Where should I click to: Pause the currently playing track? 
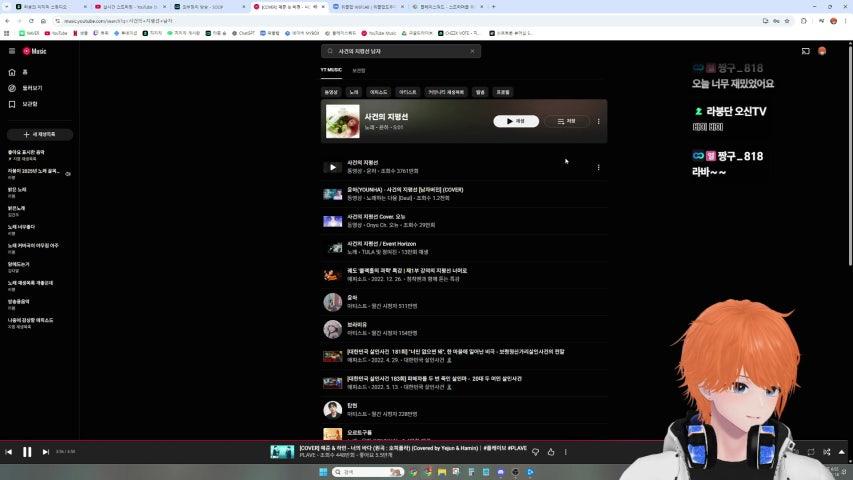coord(27,452)
